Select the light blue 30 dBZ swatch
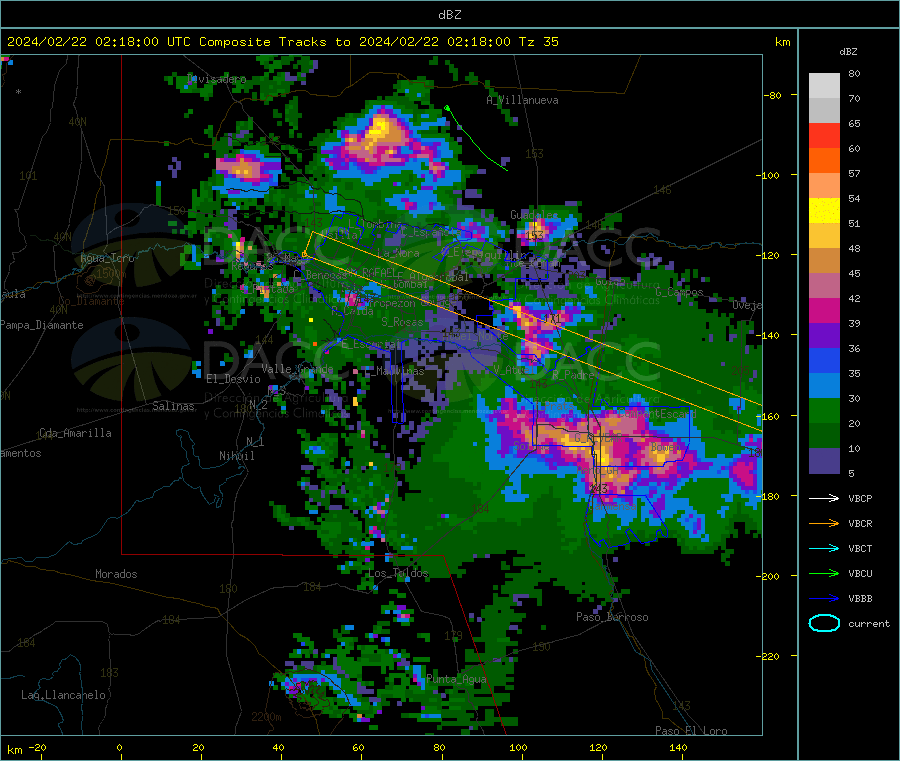900x761 pixels. point(824,386)
